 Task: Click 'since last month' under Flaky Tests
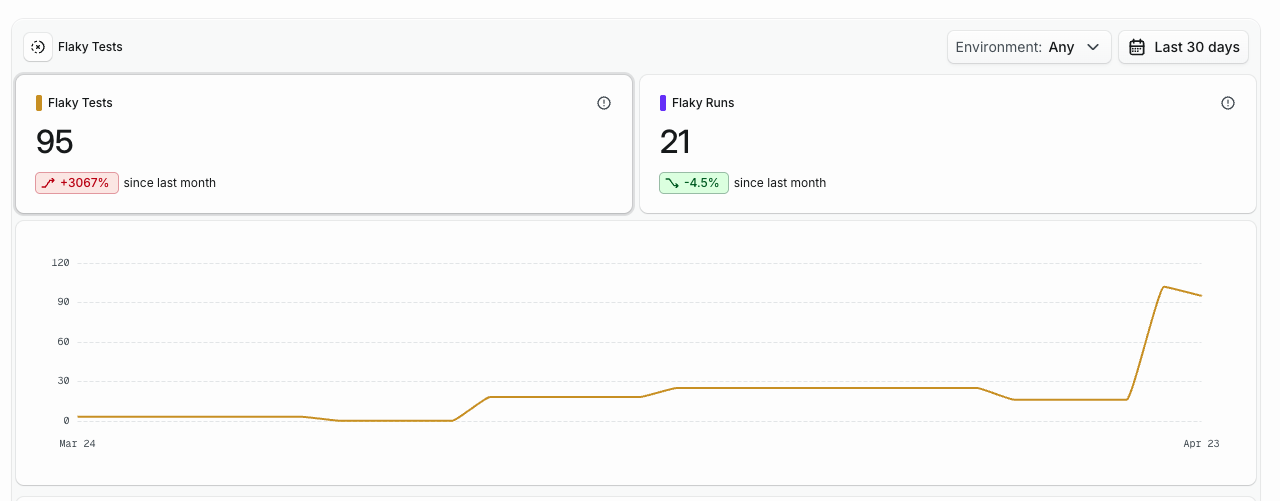(170, 183)
